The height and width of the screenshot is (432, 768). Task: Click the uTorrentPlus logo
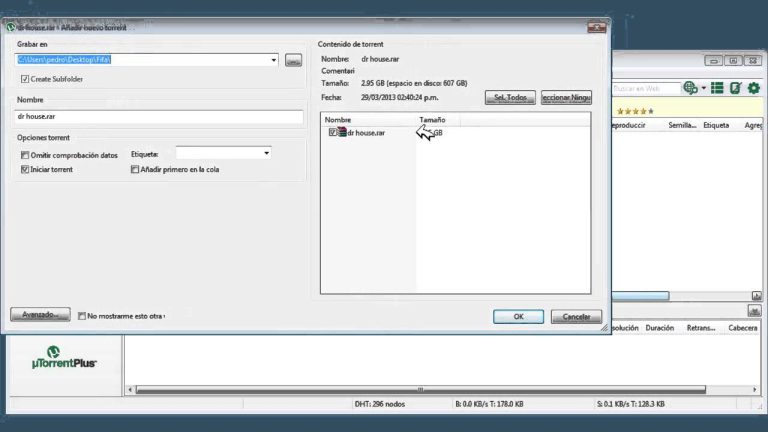[64, 357]
